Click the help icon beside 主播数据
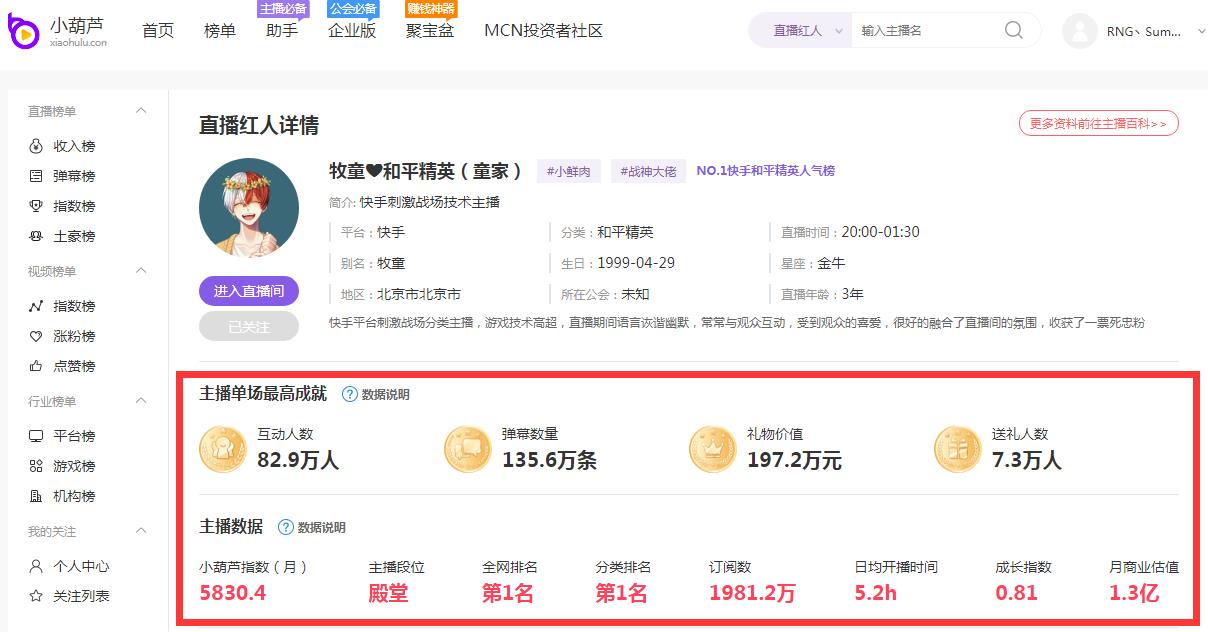This screenshot has width=1208, height=632. (285, 527)
